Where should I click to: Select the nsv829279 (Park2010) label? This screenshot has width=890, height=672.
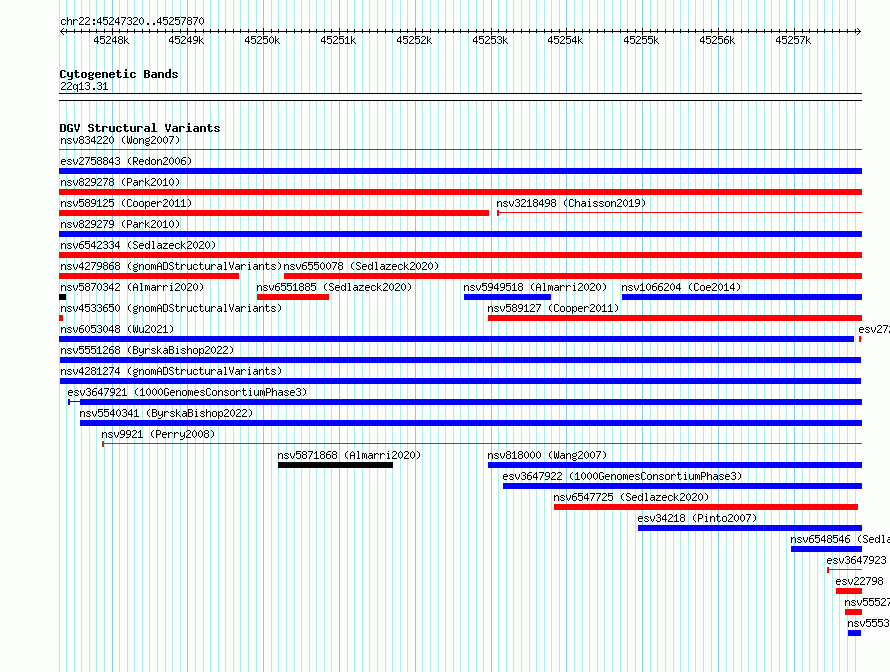120,224
